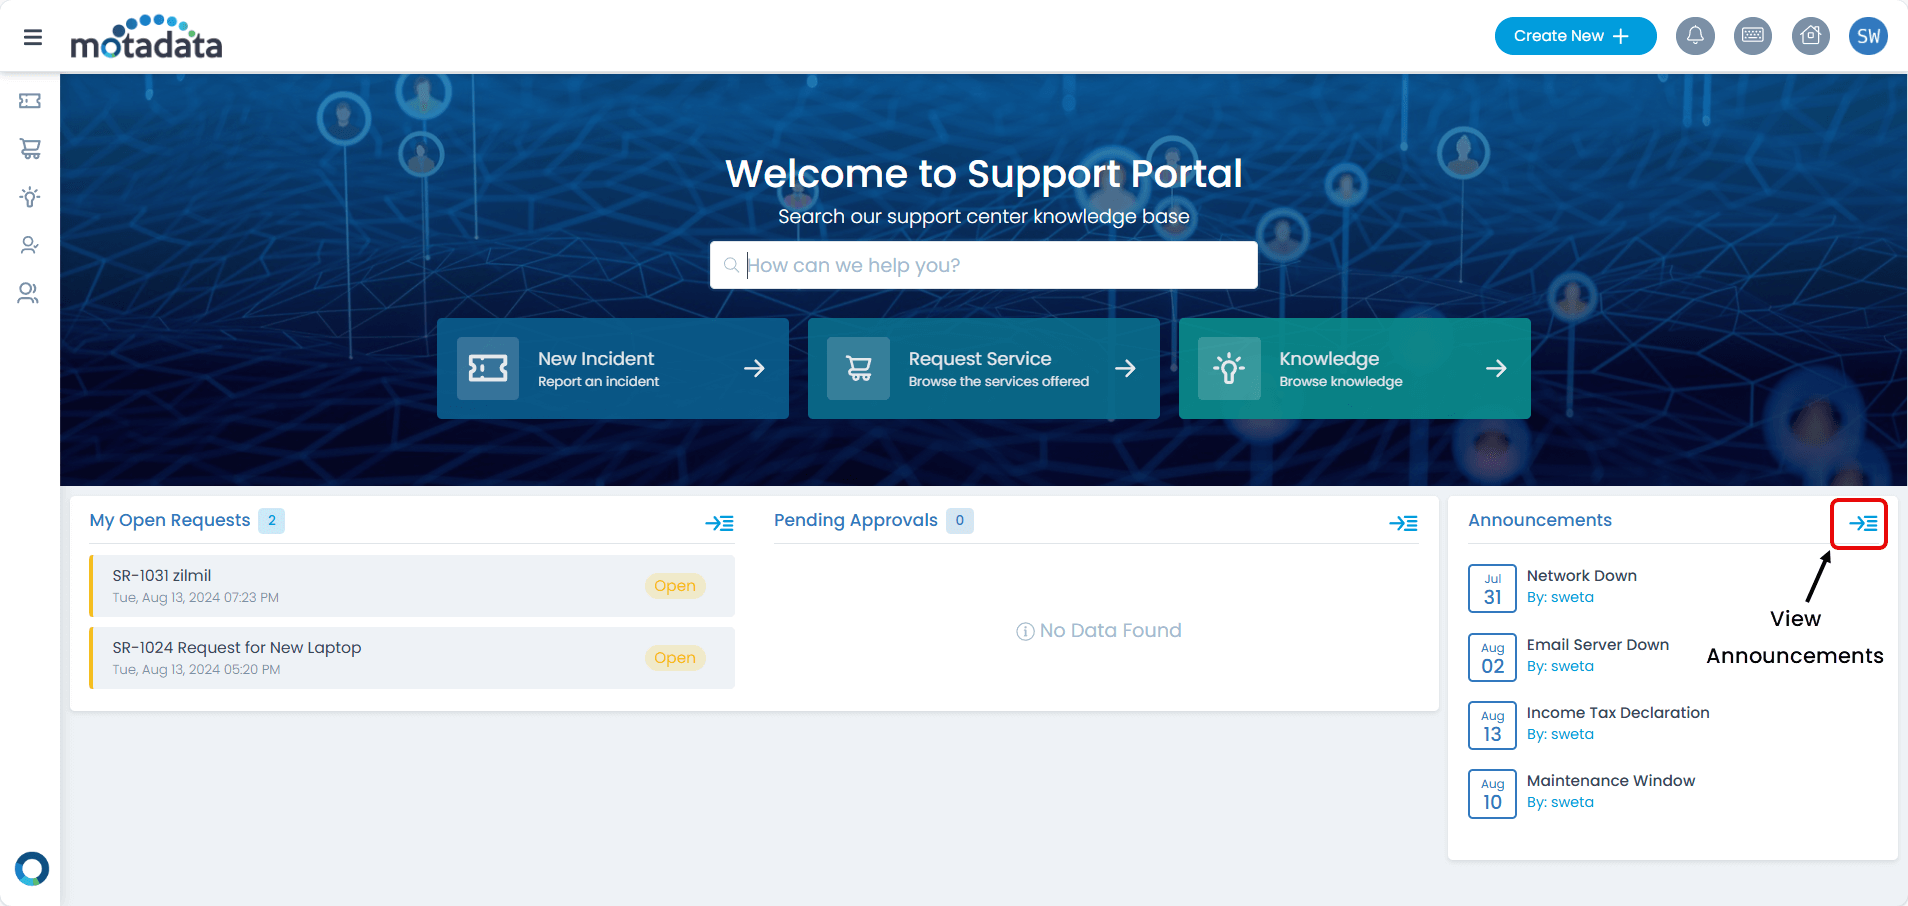Screen dimensions: 1908x906
Task: Open My Approvals icon in left sidebar
Action: pyautogui.click(x=30, y=245)
